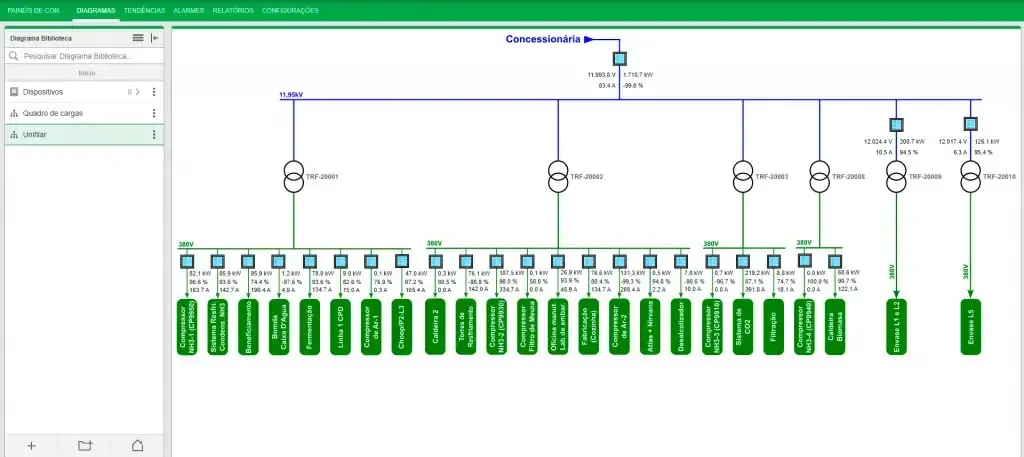The height and width of the screenshot is (457, 1024).
Task: Click the new folder icon
Action: click(85, 446)
